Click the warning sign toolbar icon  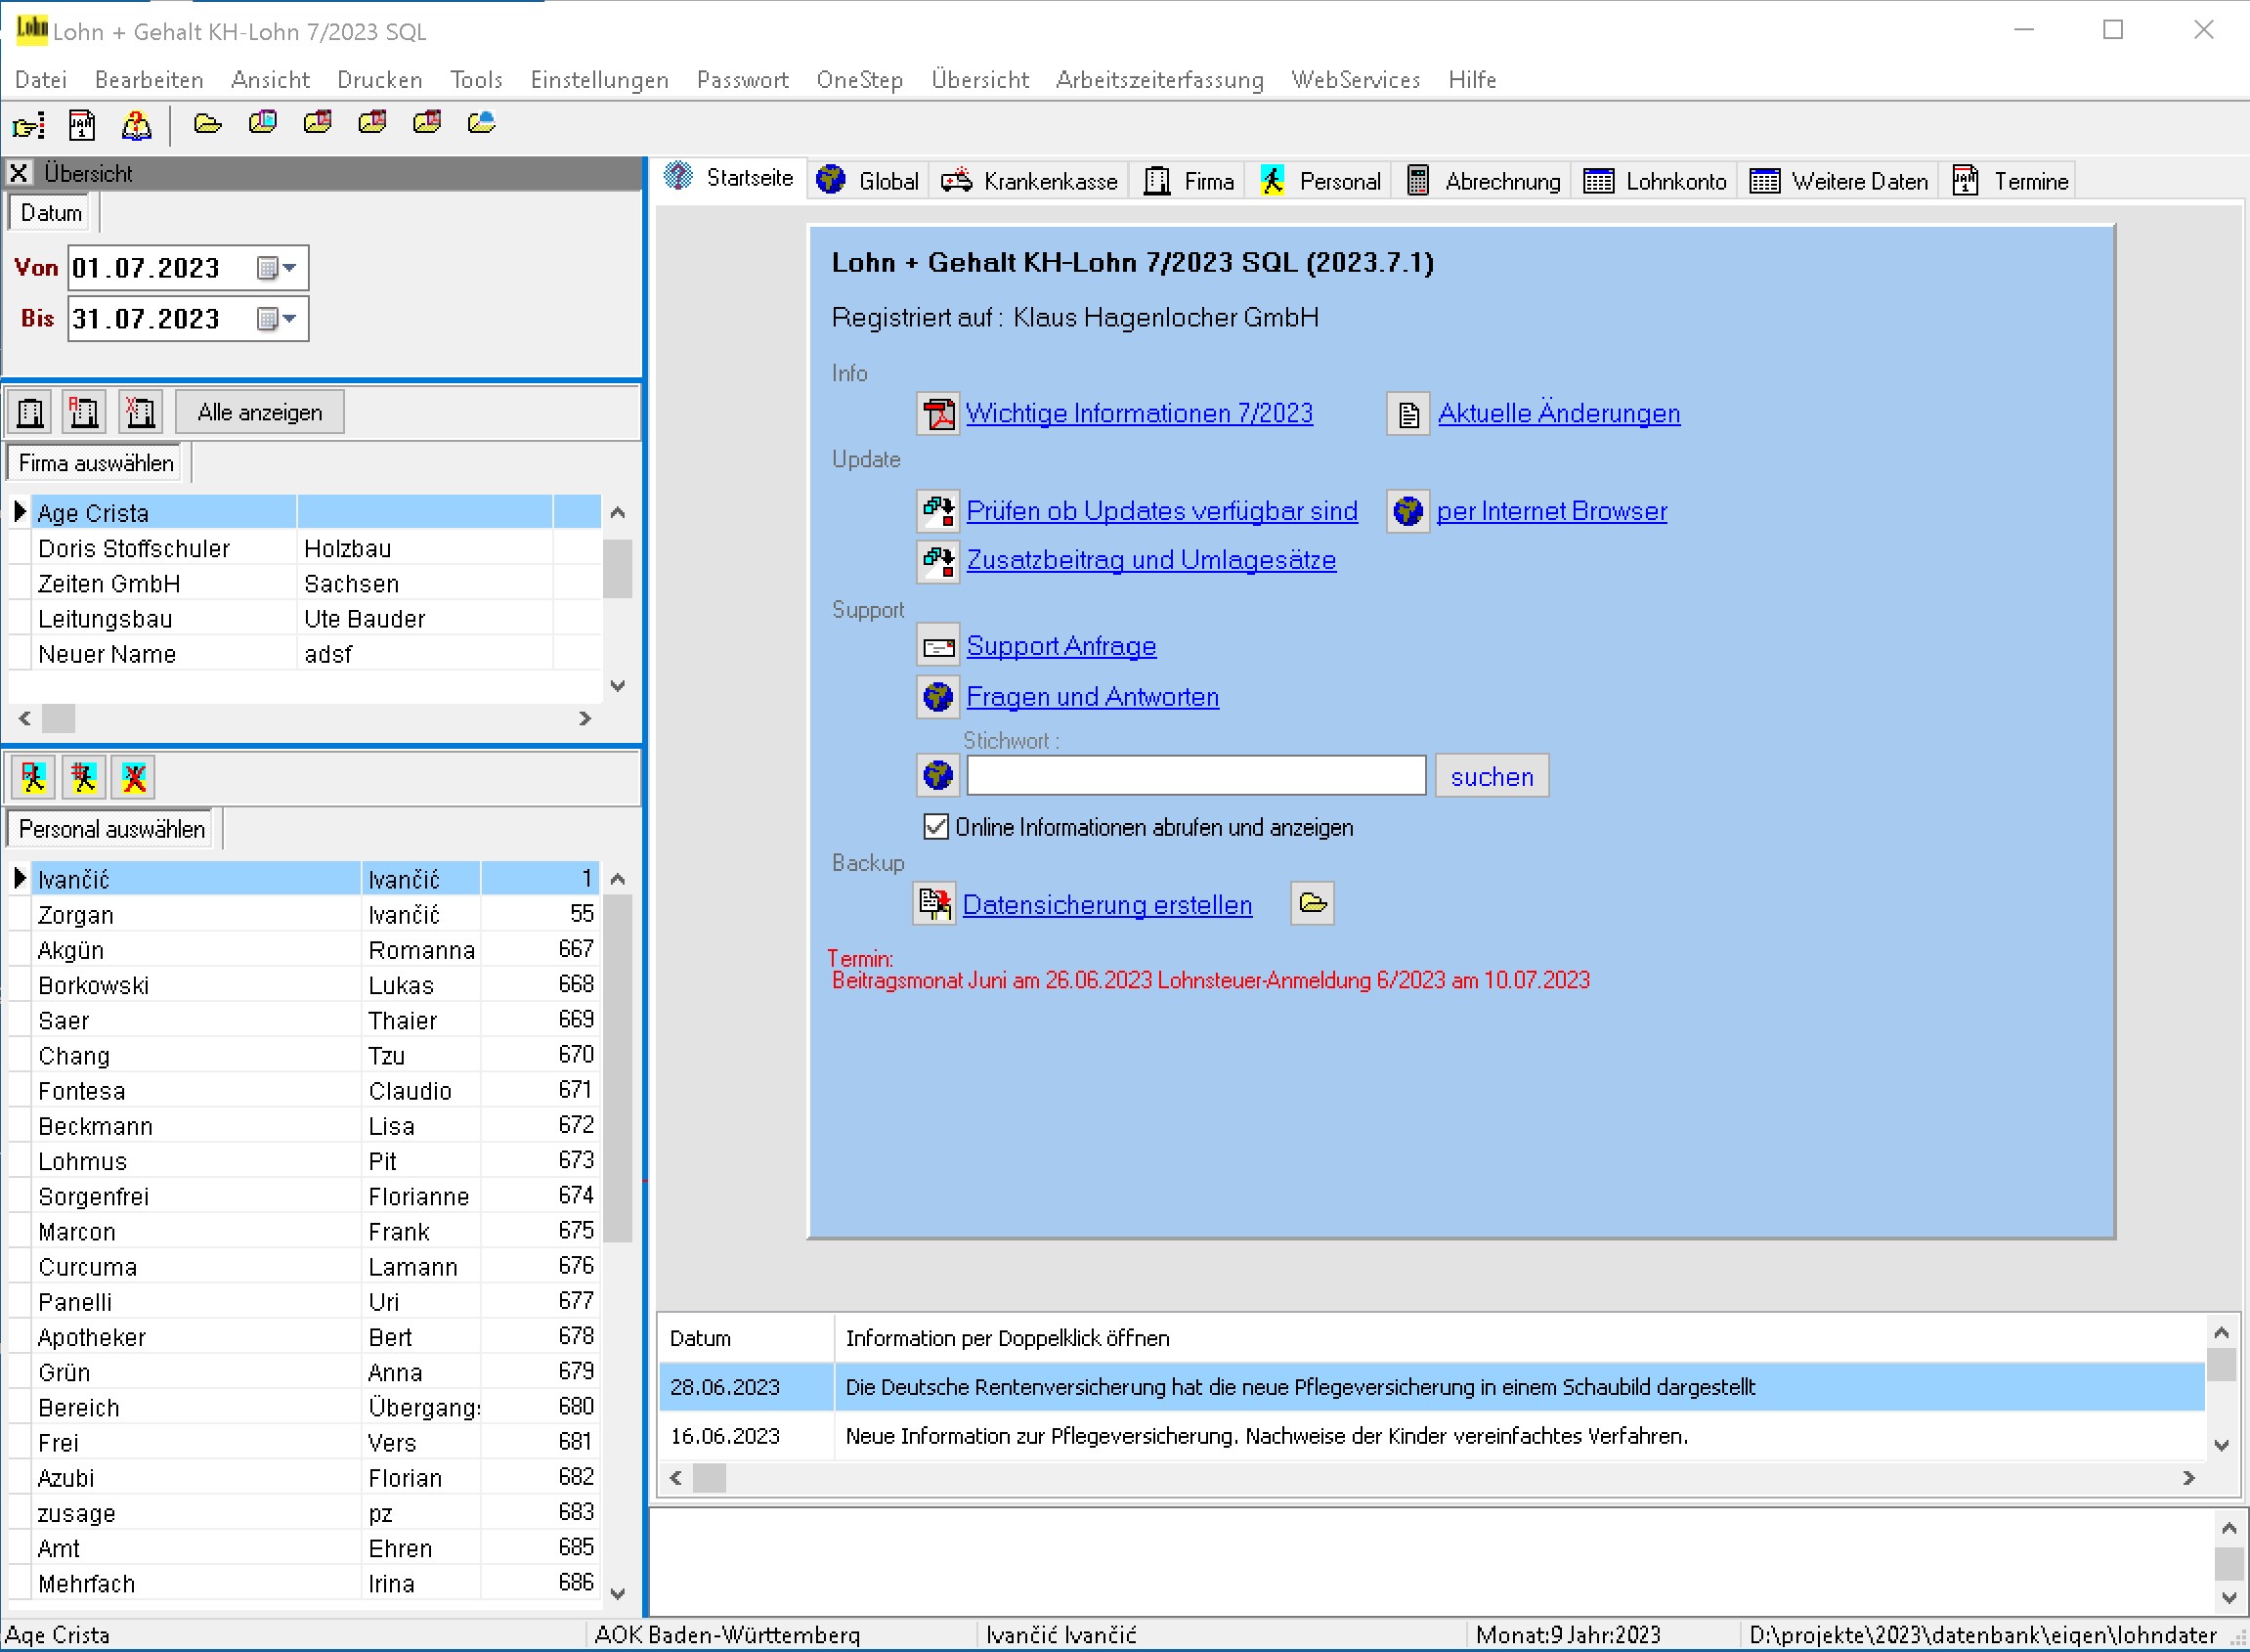(136, 125)
